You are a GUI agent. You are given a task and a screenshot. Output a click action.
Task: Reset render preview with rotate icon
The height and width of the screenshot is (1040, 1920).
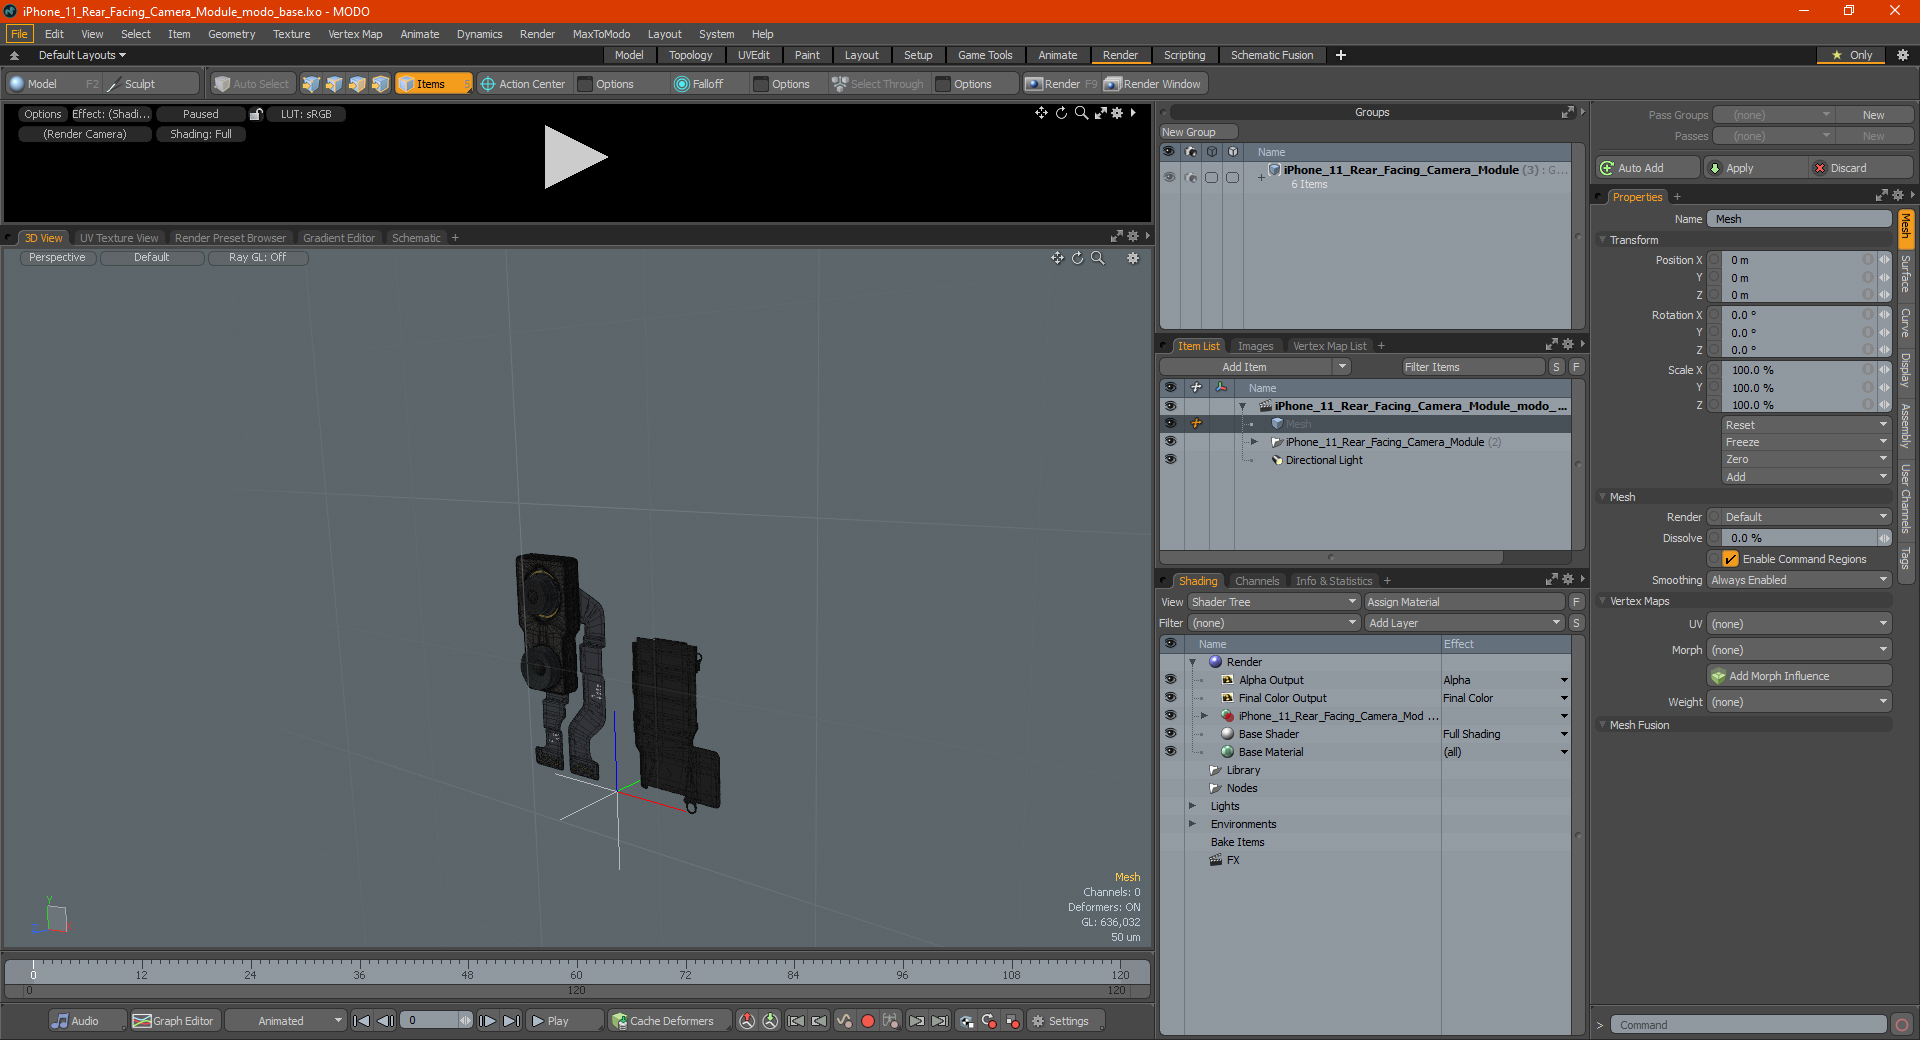point(1061,113)
